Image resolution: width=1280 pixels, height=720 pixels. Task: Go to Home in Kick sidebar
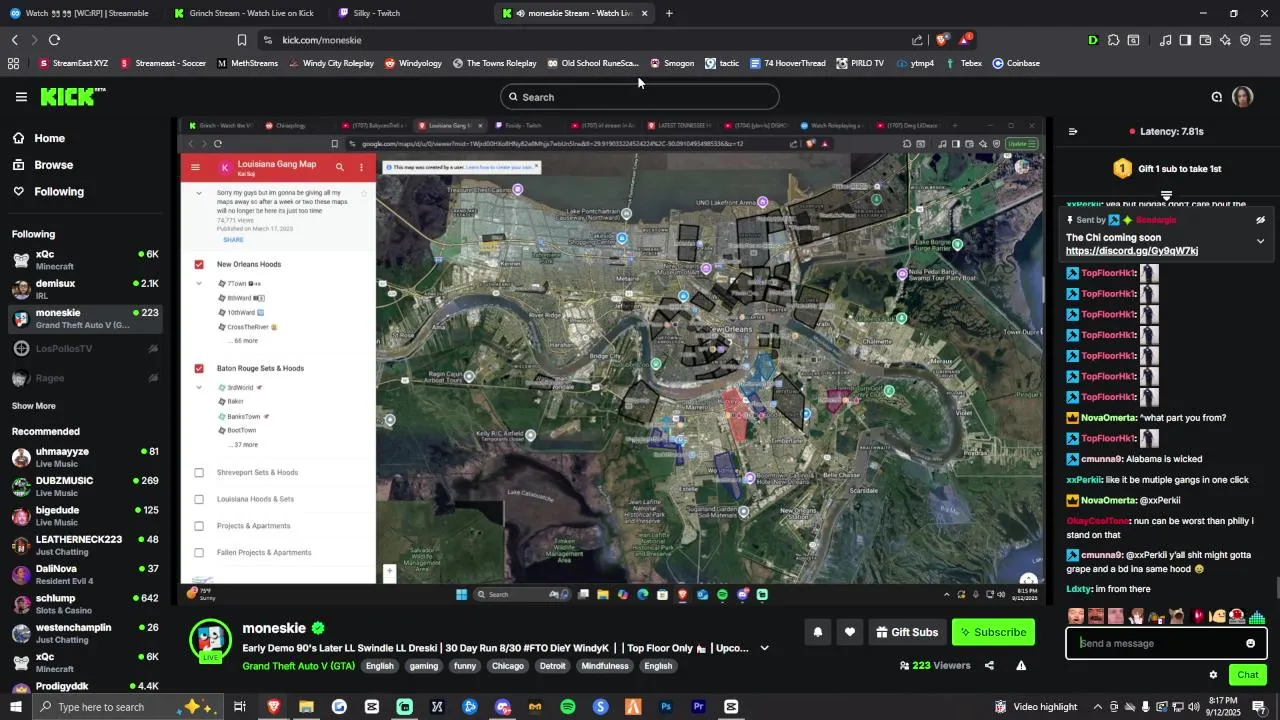pyautogui.click(x=39, y=138)
